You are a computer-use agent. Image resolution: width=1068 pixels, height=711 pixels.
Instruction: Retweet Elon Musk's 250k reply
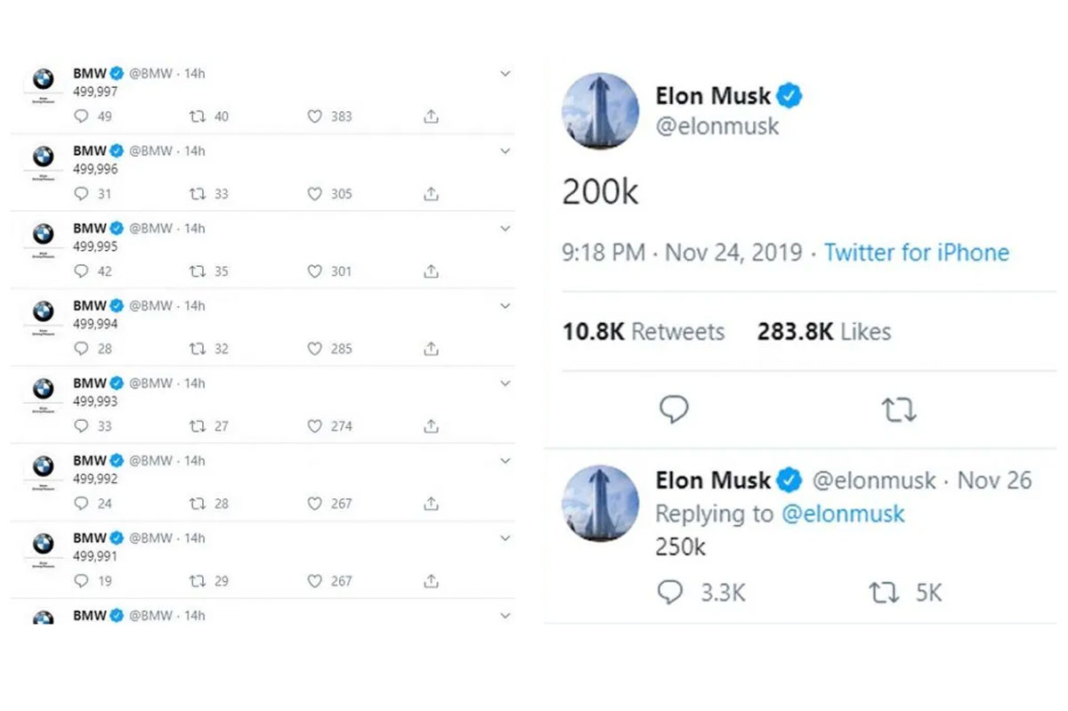coord(883,593)
